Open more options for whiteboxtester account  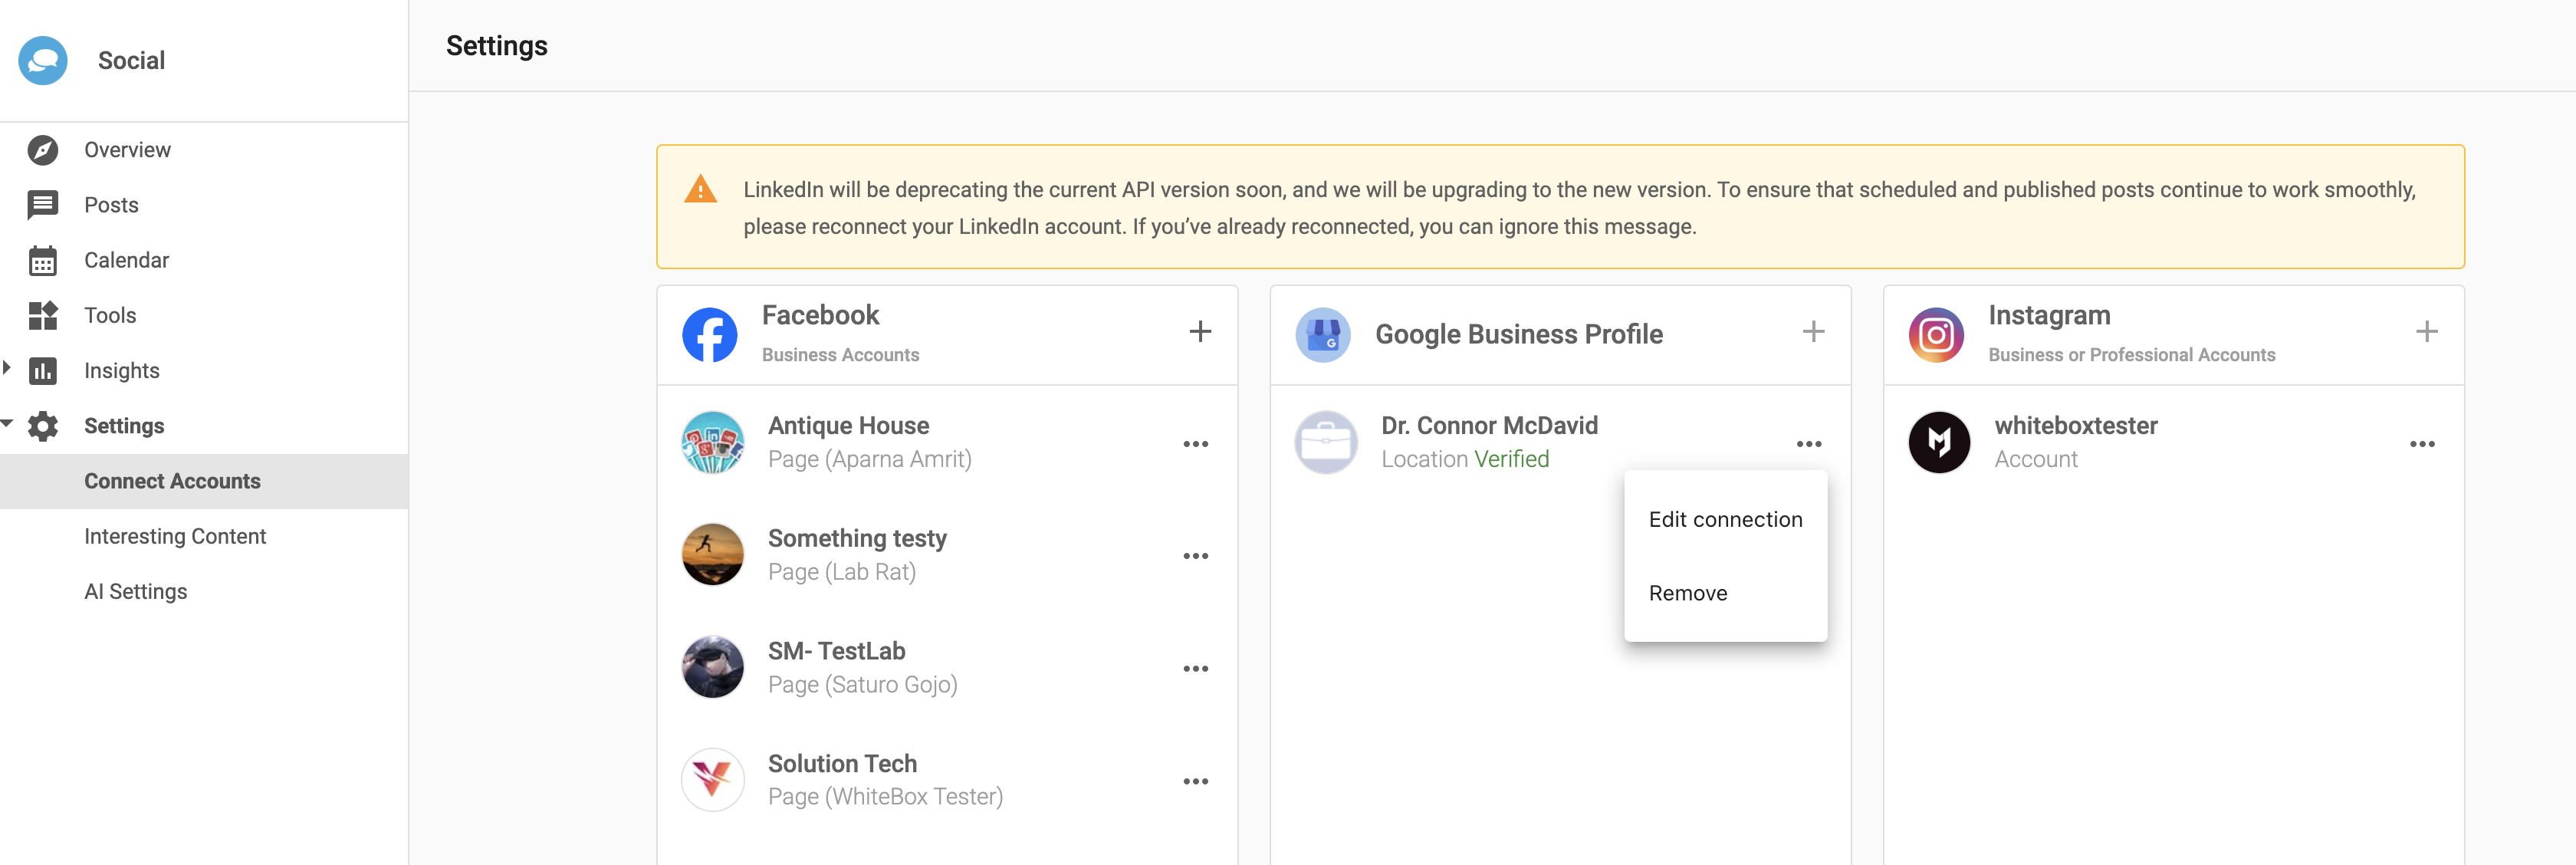[x=2422, y=444]
